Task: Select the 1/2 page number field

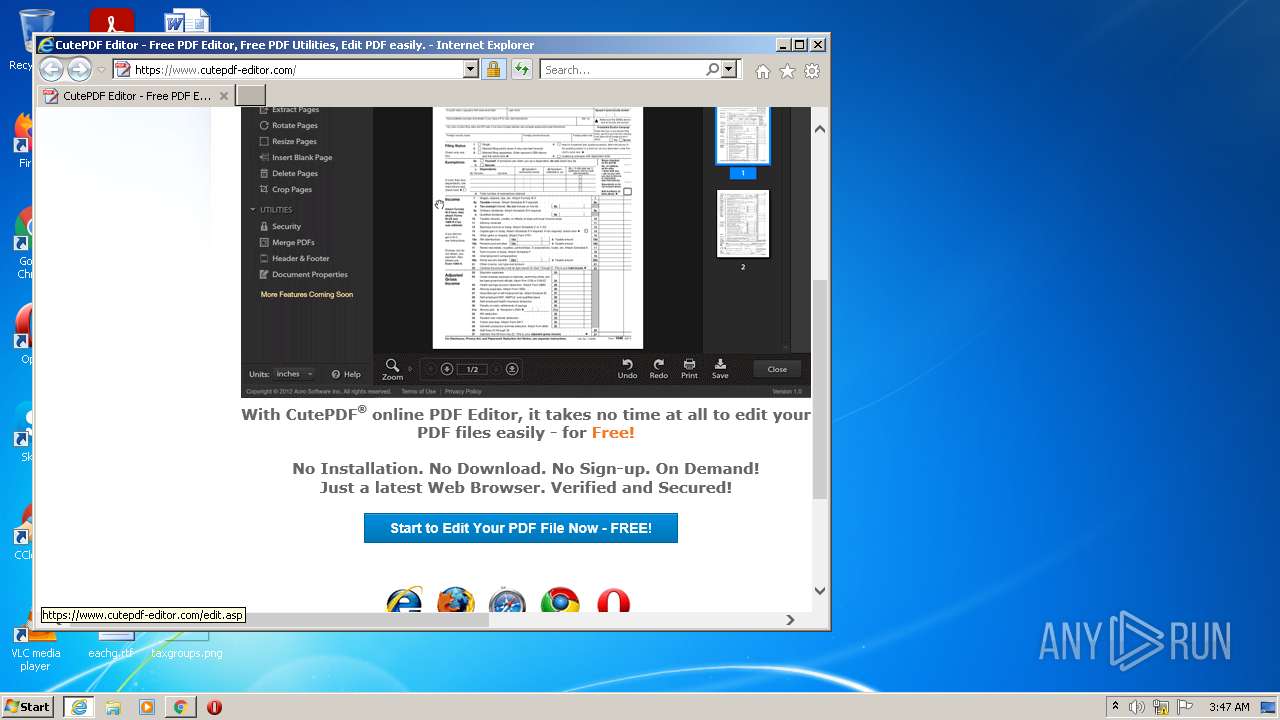Action: 473,369
